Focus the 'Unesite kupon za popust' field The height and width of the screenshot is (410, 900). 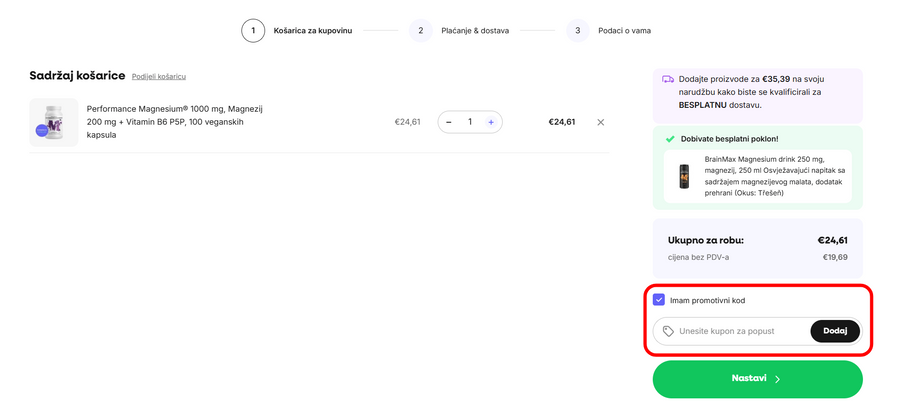click(740, 331)
